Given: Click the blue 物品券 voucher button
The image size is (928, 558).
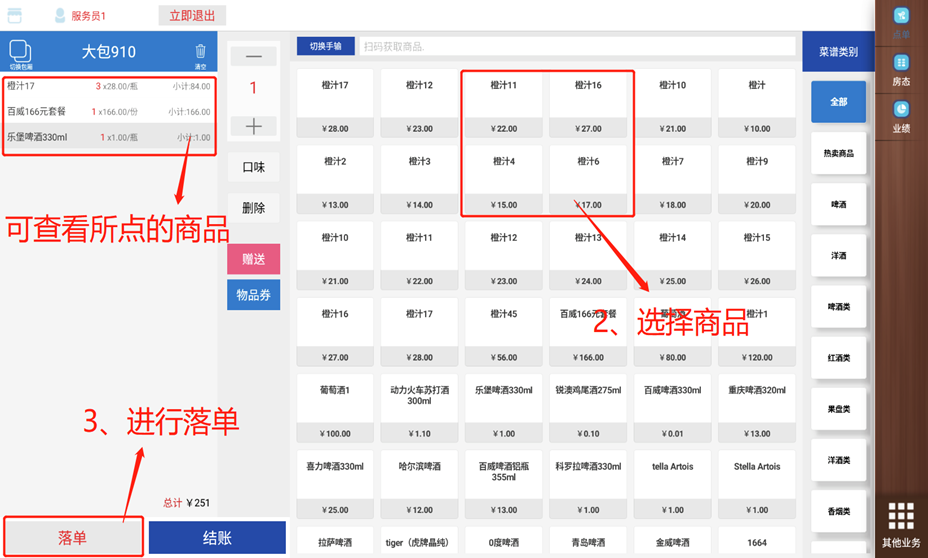Looking at the screenshot, I should [x=253, y=295].
